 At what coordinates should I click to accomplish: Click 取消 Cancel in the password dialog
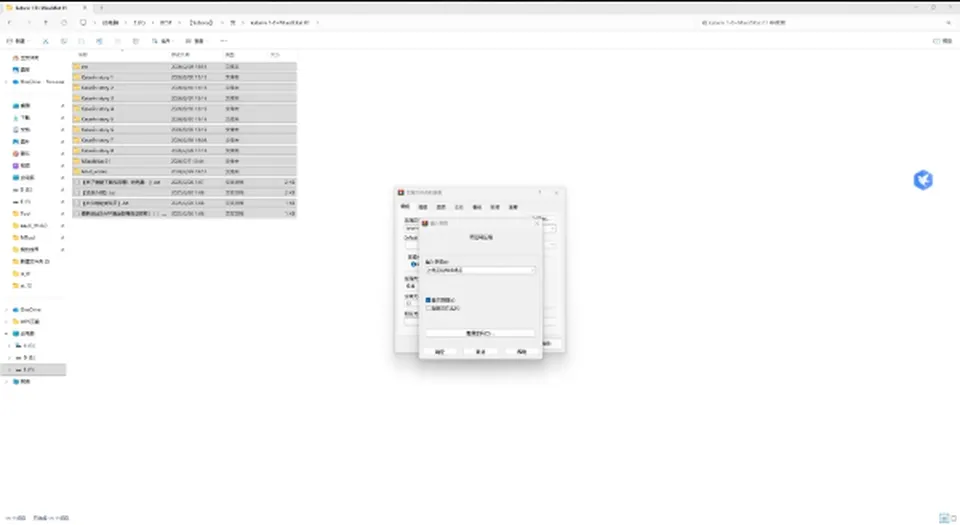(481, 352)
